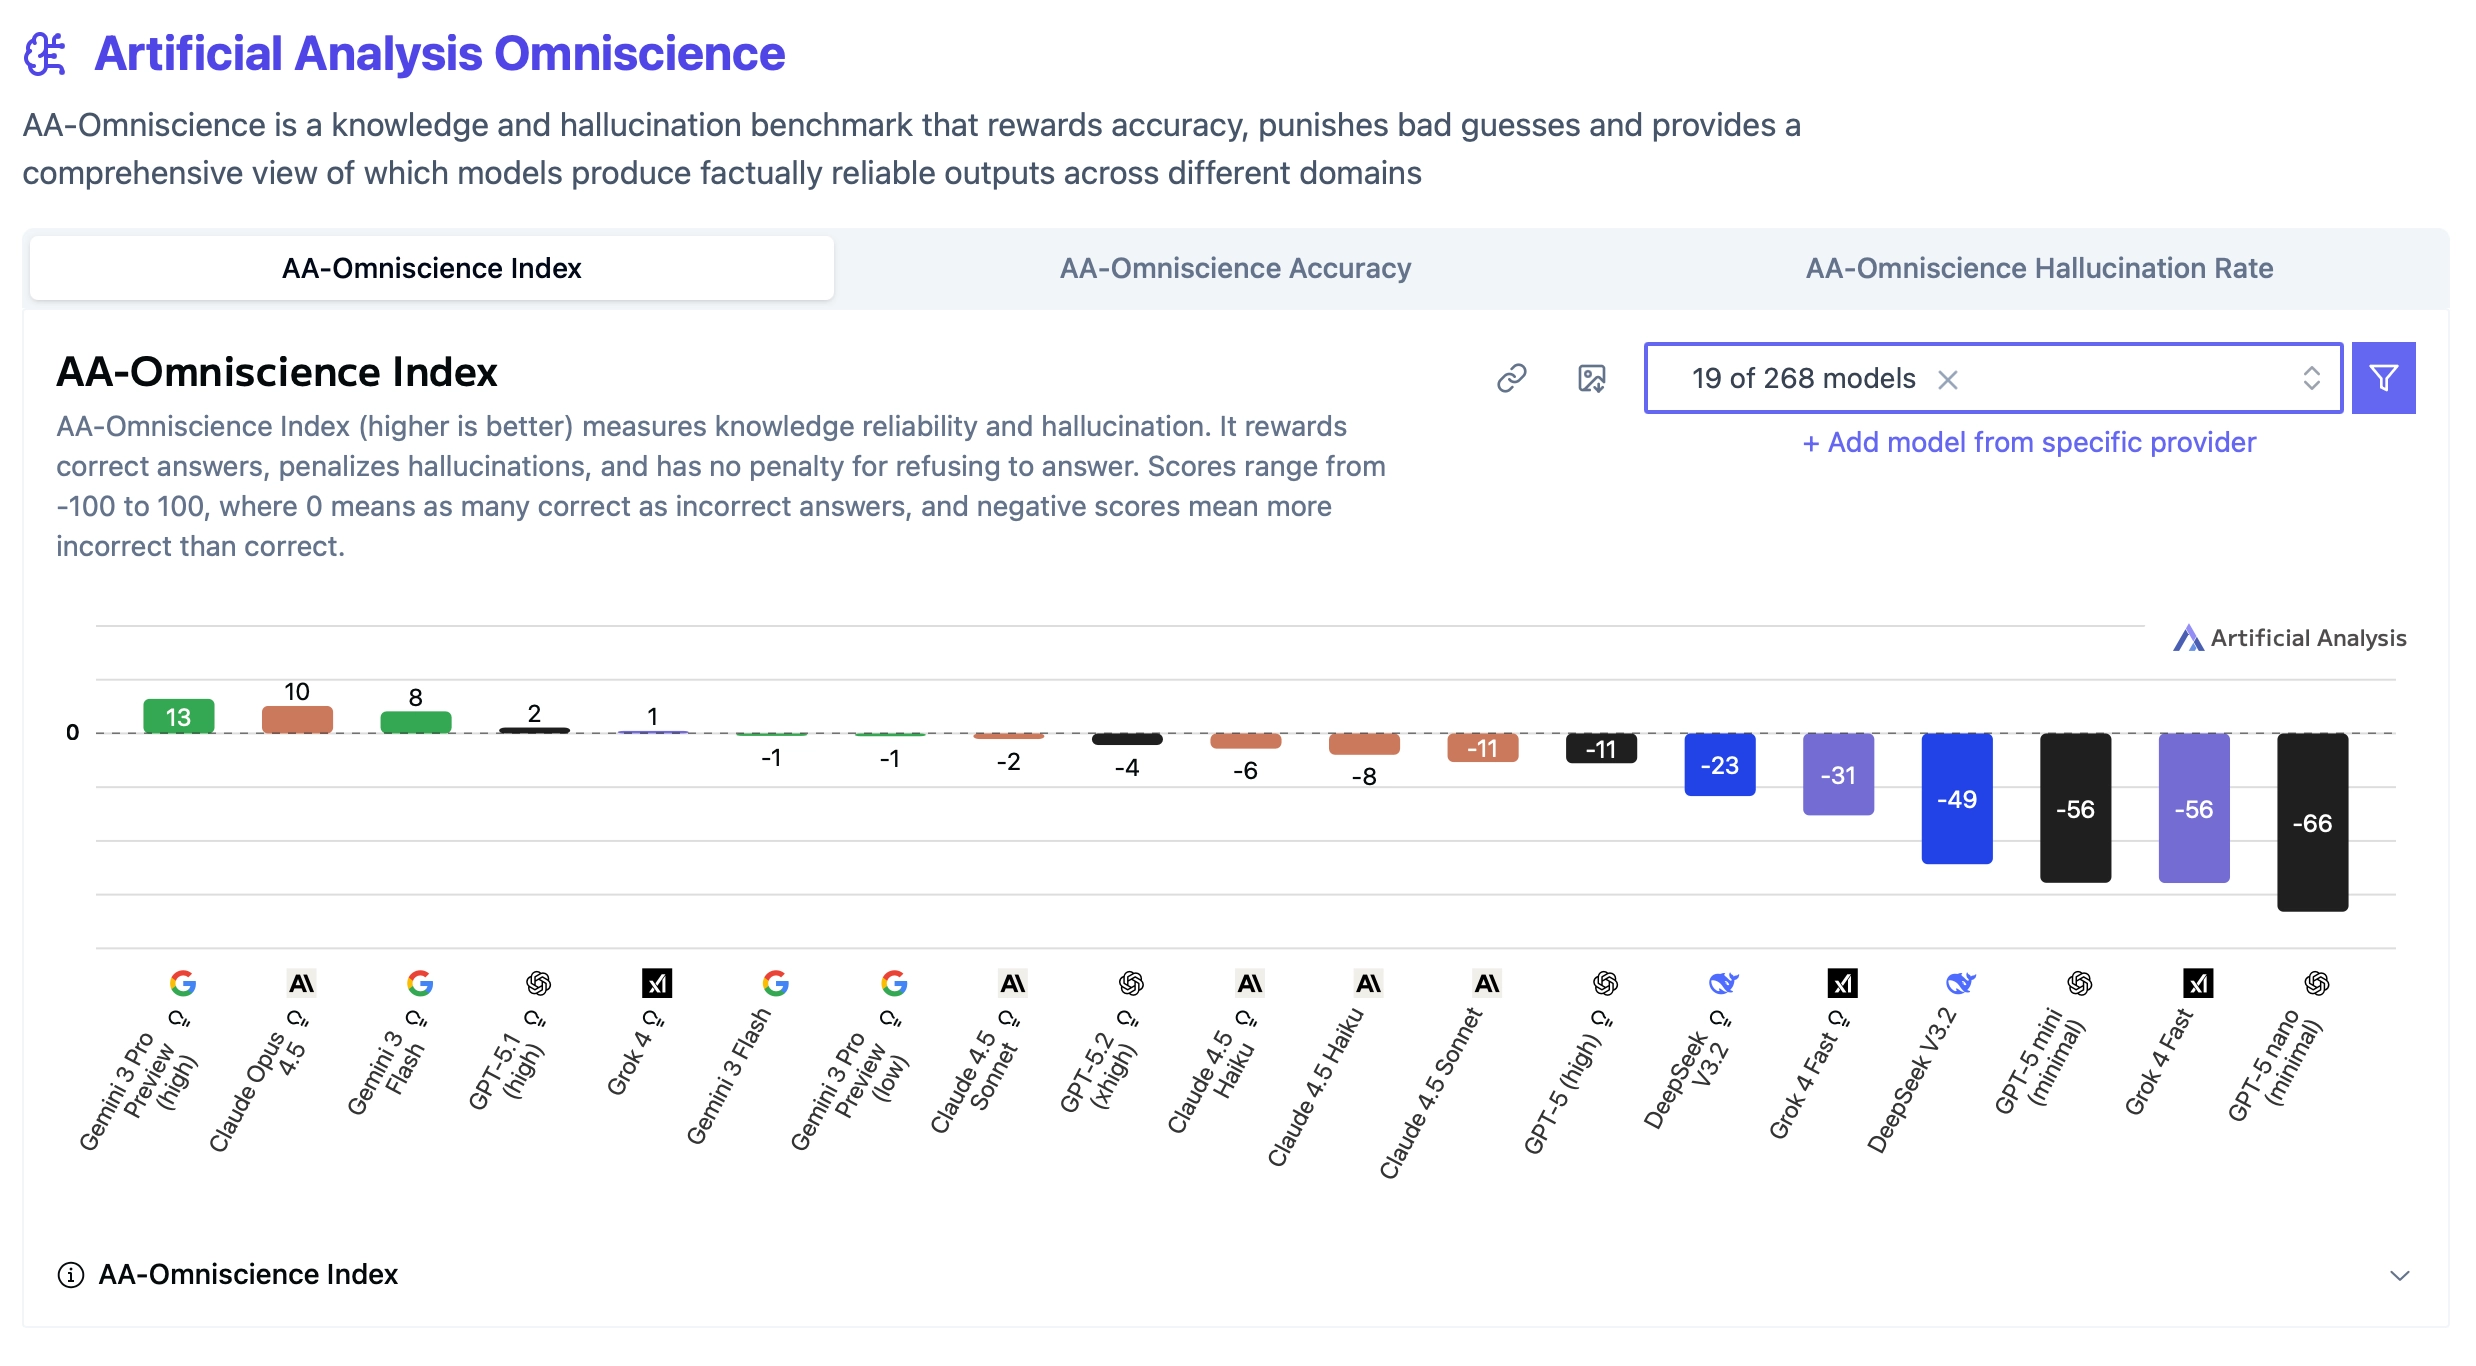Clear the selected models with the X
Screen dimensions: 2476x1366
click(1947, 379)
